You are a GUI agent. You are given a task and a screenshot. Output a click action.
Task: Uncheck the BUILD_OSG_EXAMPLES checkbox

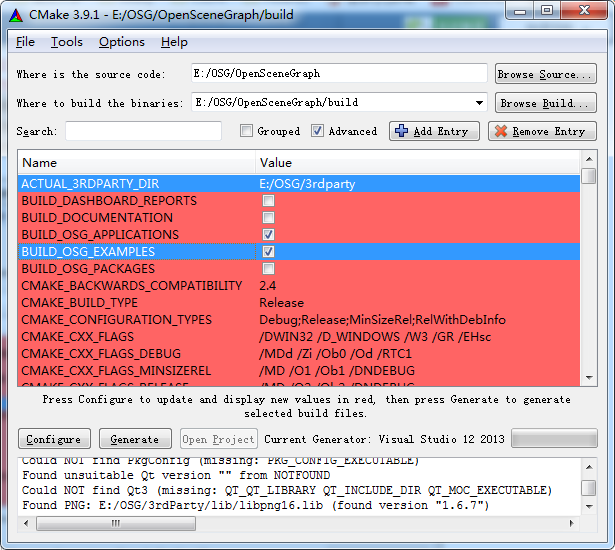tap(268, 252)
